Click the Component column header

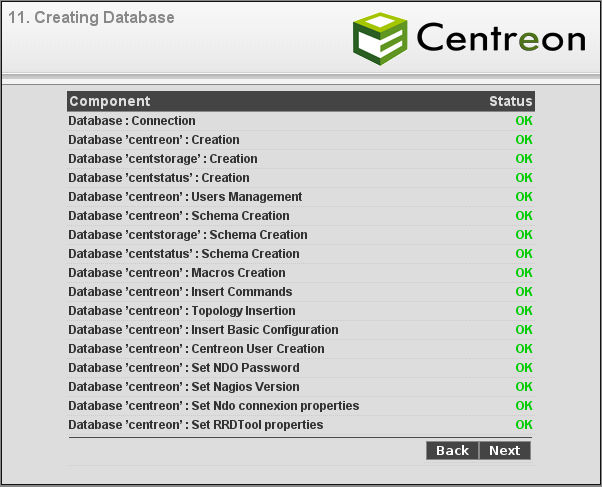pyautogui.click(x=110, y=101)
